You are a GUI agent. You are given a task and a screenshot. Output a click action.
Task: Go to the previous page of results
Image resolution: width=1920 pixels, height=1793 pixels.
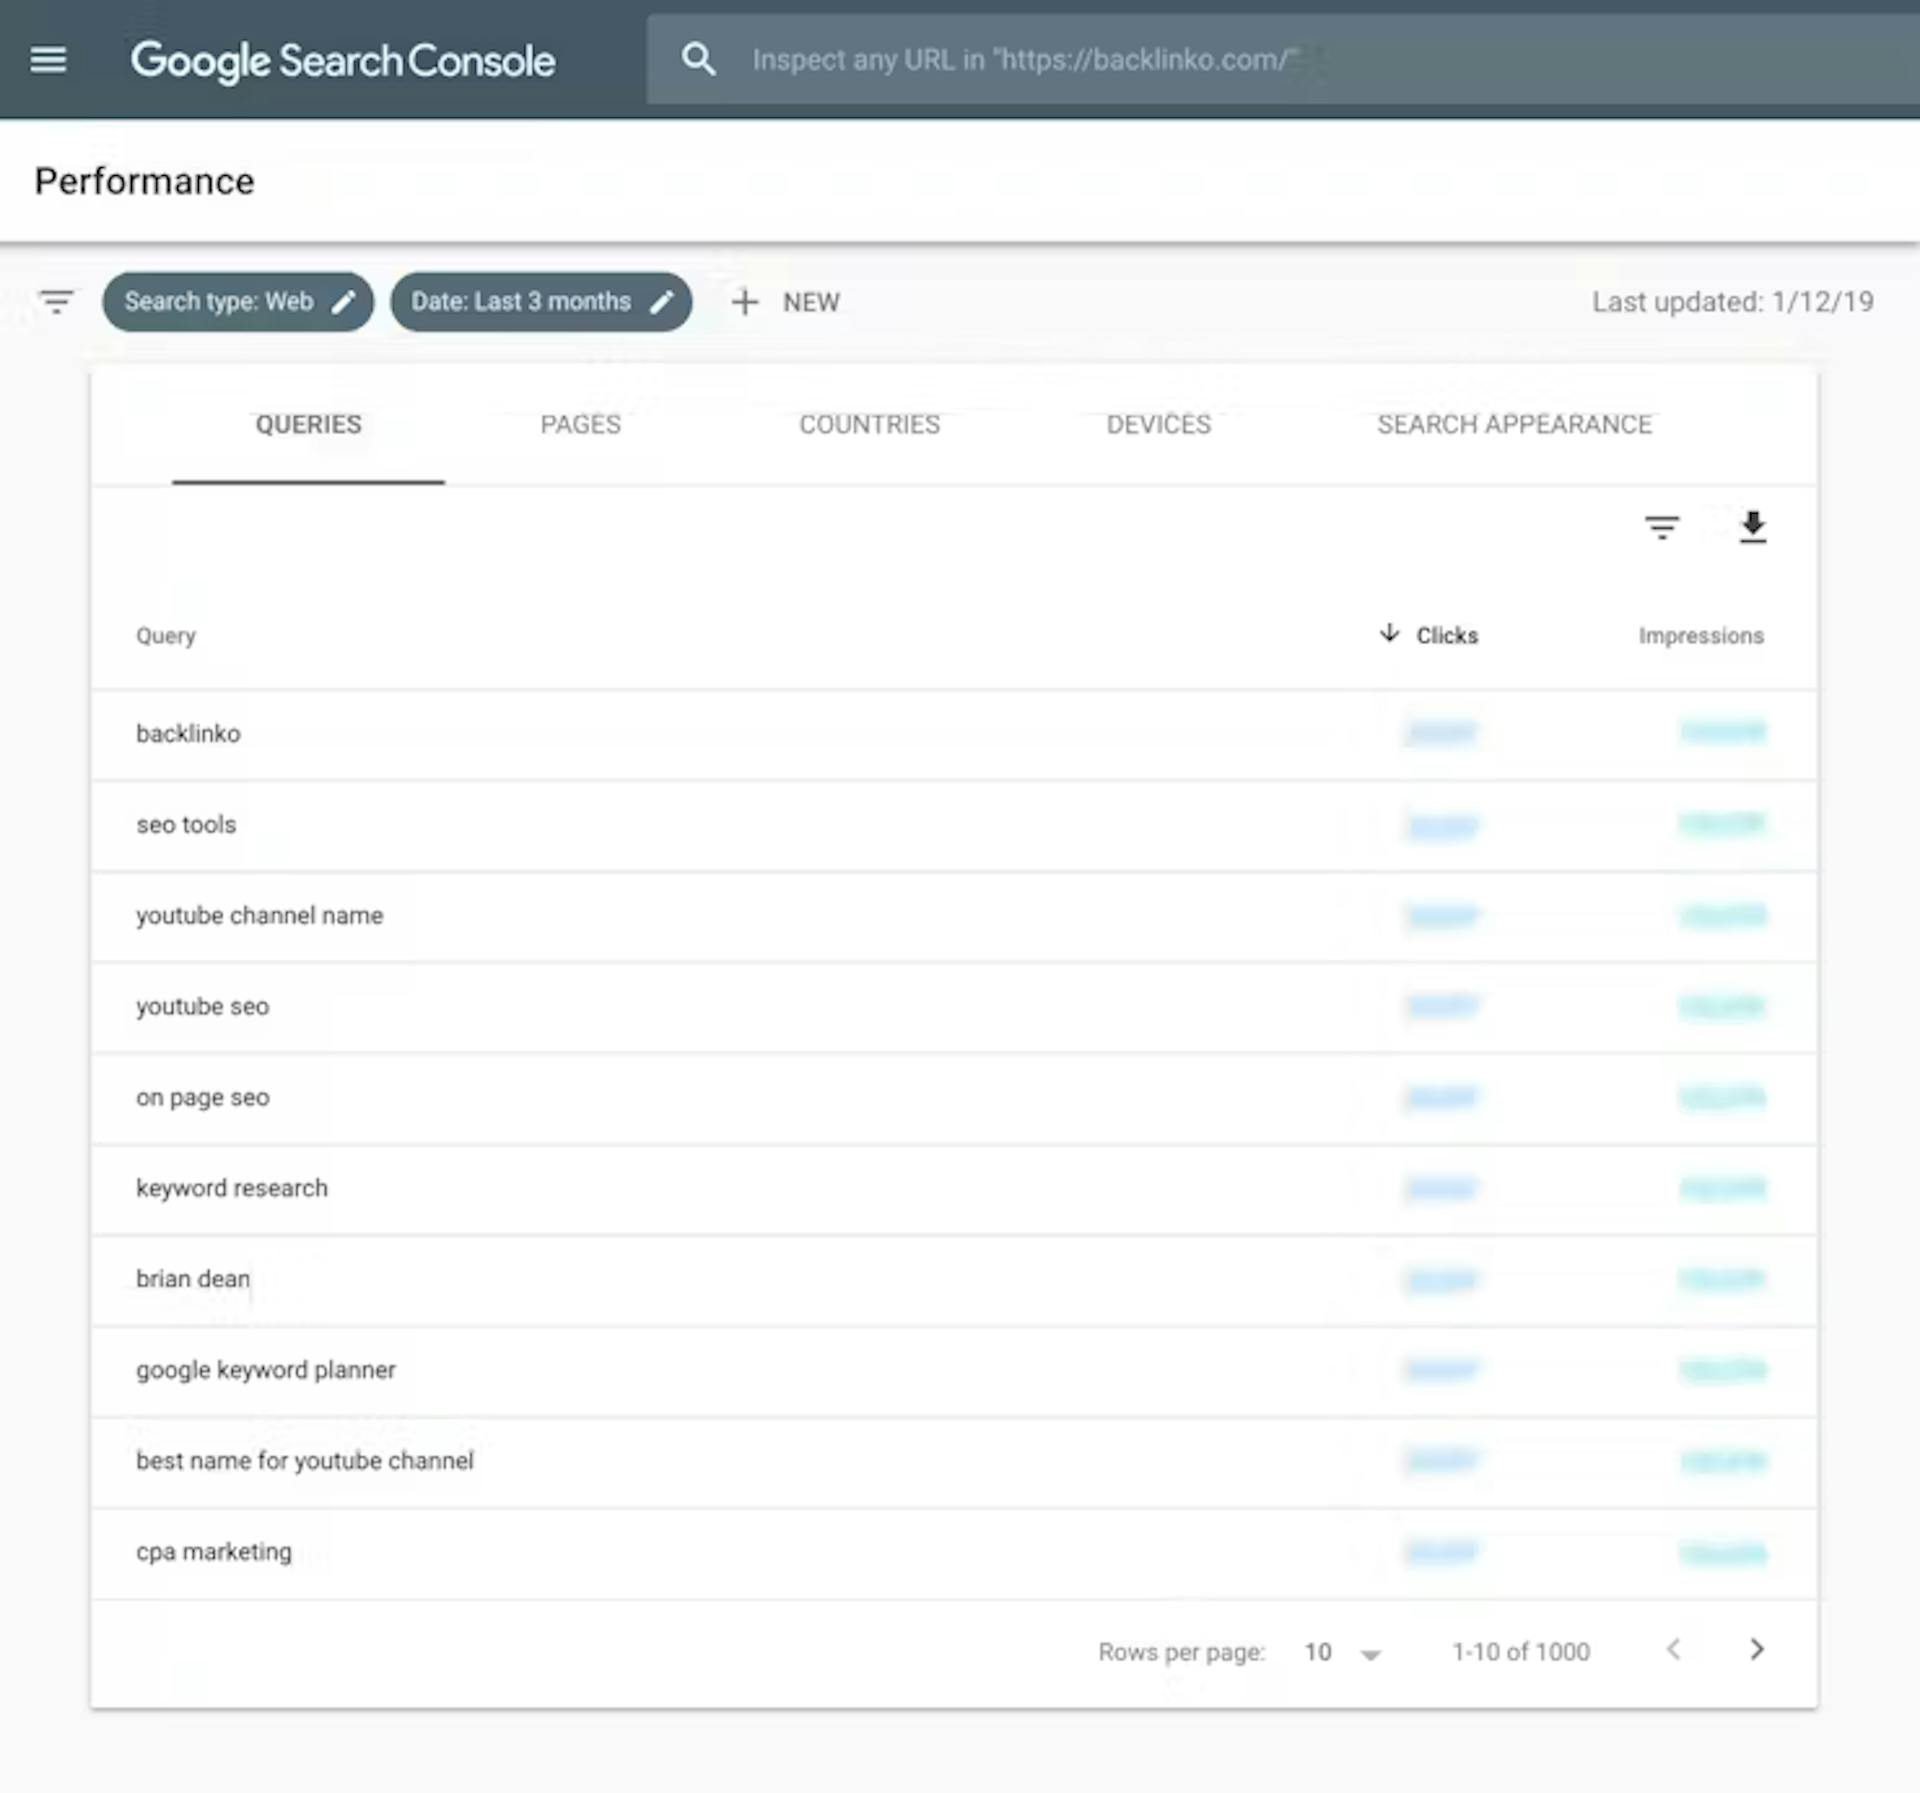[1673, 1650]
